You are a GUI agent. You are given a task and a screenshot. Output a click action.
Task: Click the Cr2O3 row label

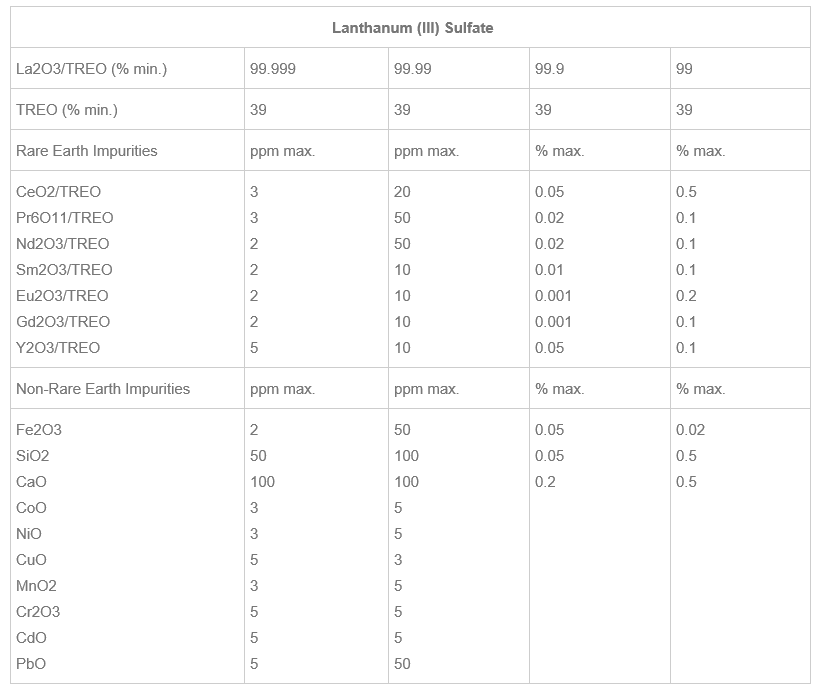38,612
